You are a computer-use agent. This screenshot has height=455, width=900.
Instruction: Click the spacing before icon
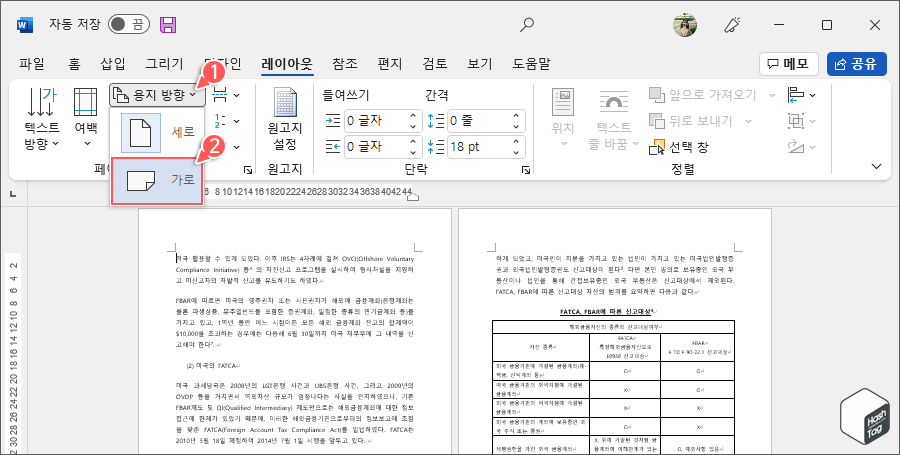point(436,120)
